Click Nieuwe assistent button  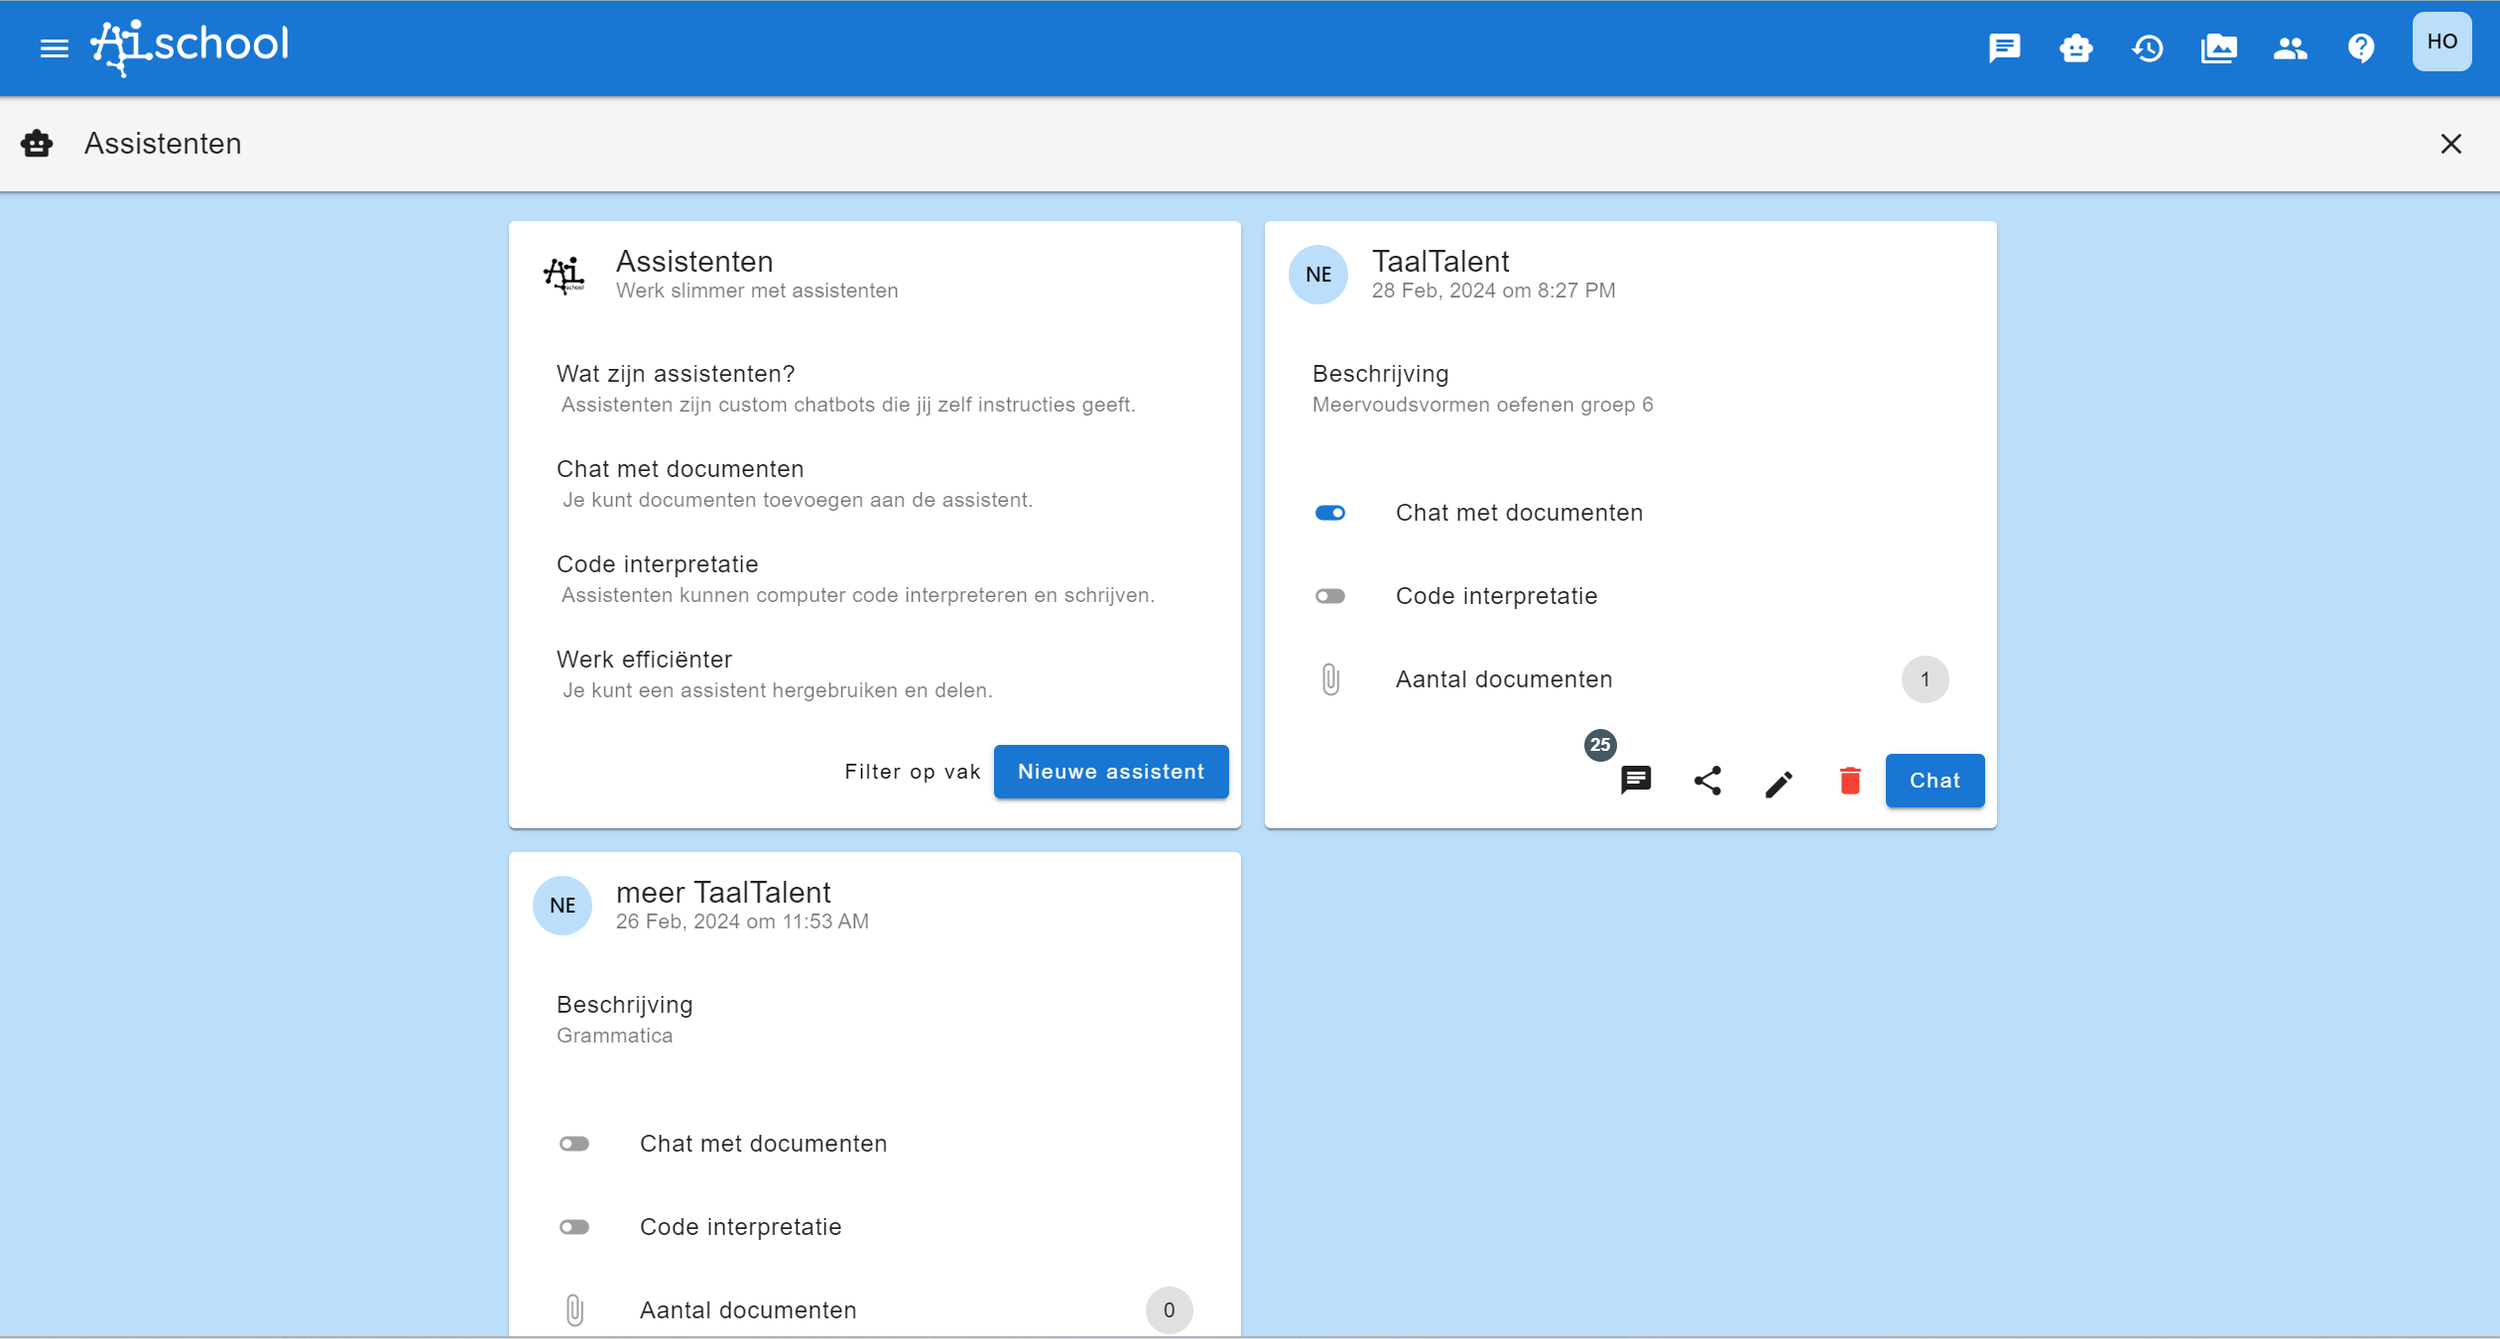pyautogui.click(x=1111, y=772)
